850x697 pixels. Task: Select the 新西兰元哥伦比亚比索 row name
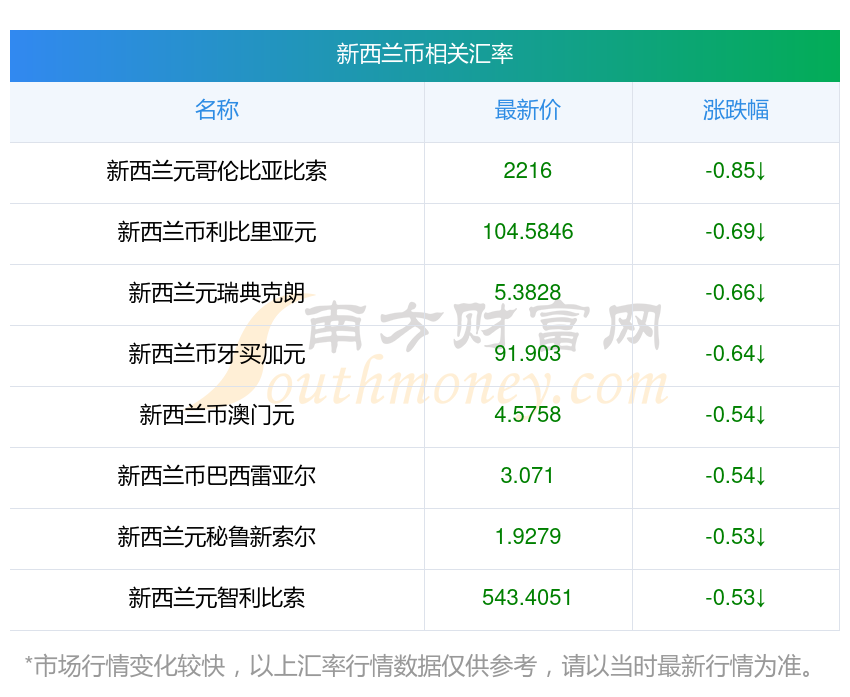(217, 171)
